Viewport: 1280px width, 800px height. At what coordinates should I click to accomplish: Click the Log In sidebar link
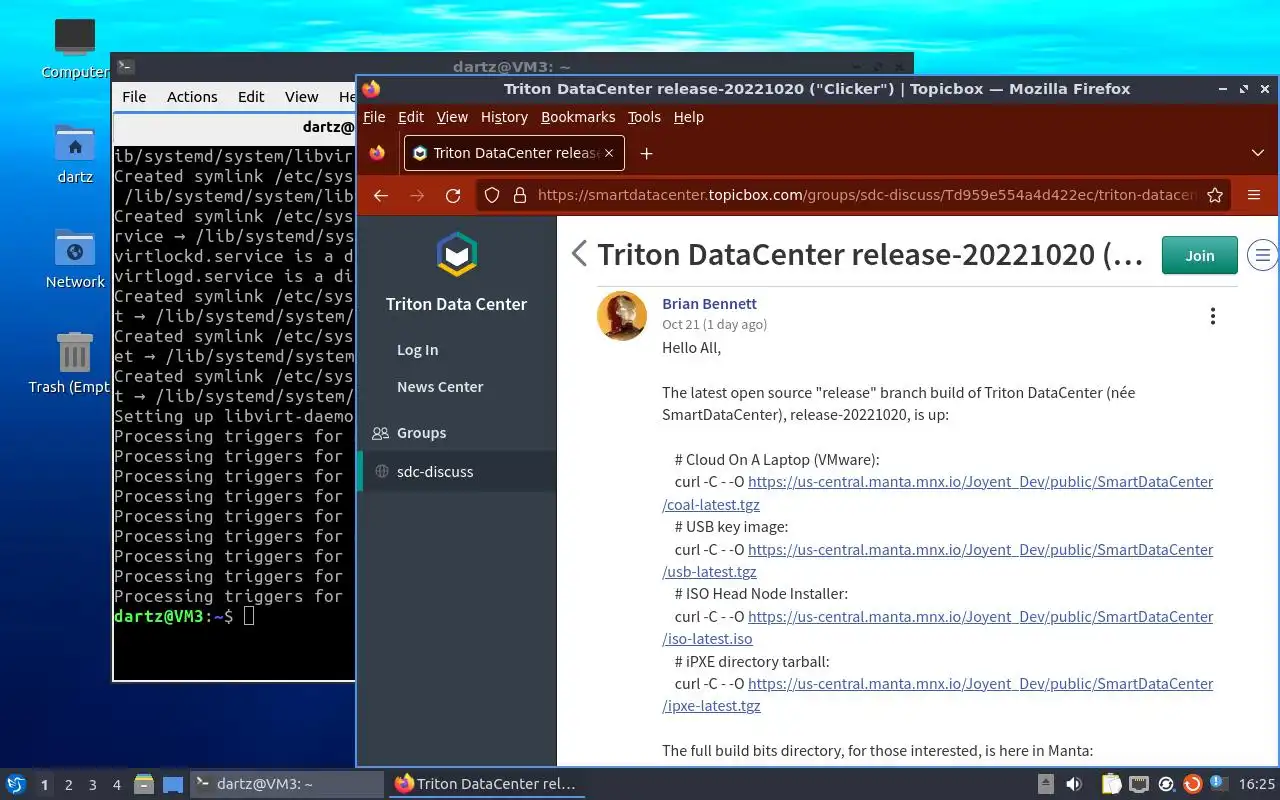click(x=417, y=350)
